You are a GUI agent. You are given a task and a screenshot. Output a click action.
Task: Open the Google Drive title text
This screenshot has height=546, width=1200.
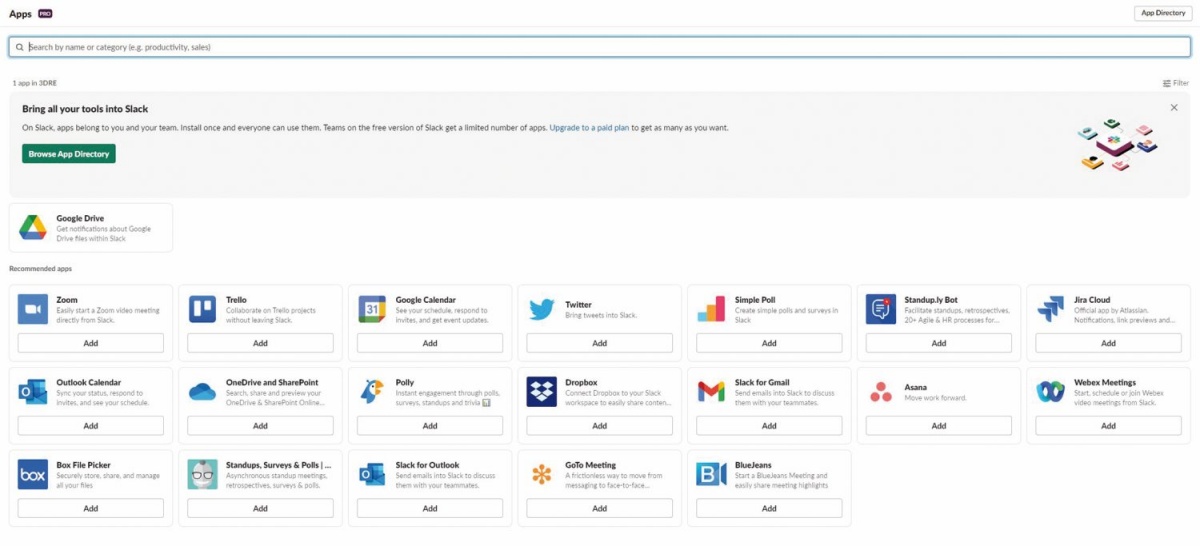(x=80, y=218)
